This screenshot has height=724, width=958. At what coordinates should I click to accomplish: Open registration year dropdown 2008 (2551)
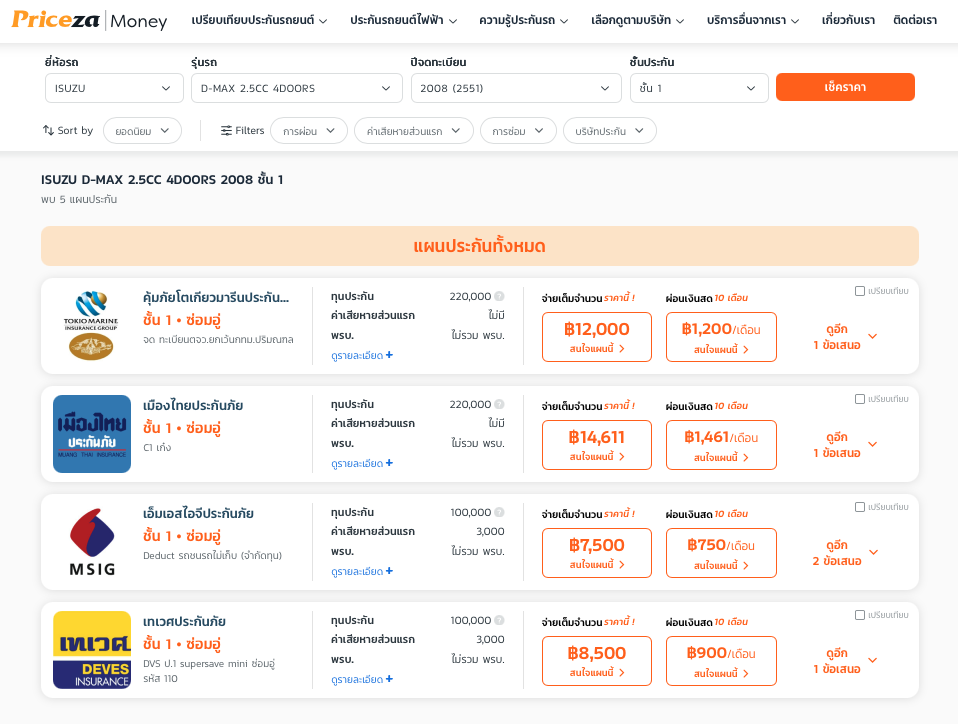coord(516,88)
